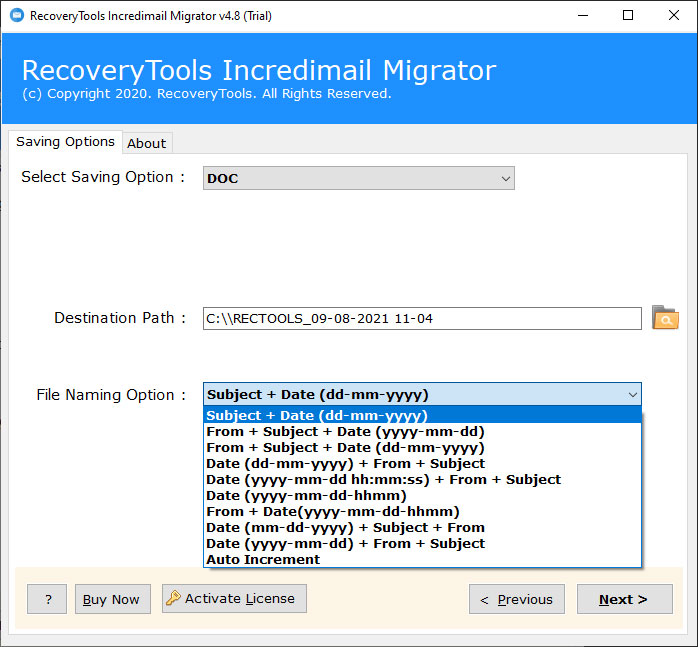Viewport: 698px width, 647px height.
Task: Click the key icon on Activate License
Action: (x=173, y=598)
